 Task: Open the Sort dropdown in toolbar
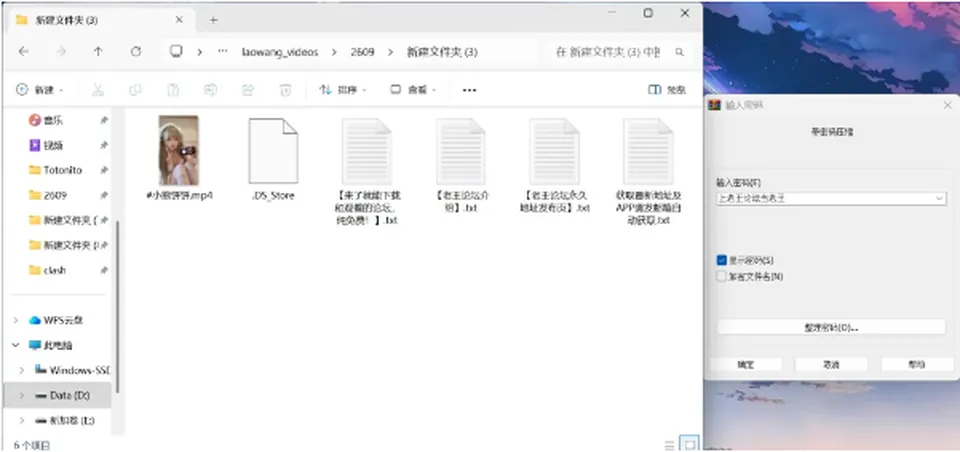click(343, 90)
